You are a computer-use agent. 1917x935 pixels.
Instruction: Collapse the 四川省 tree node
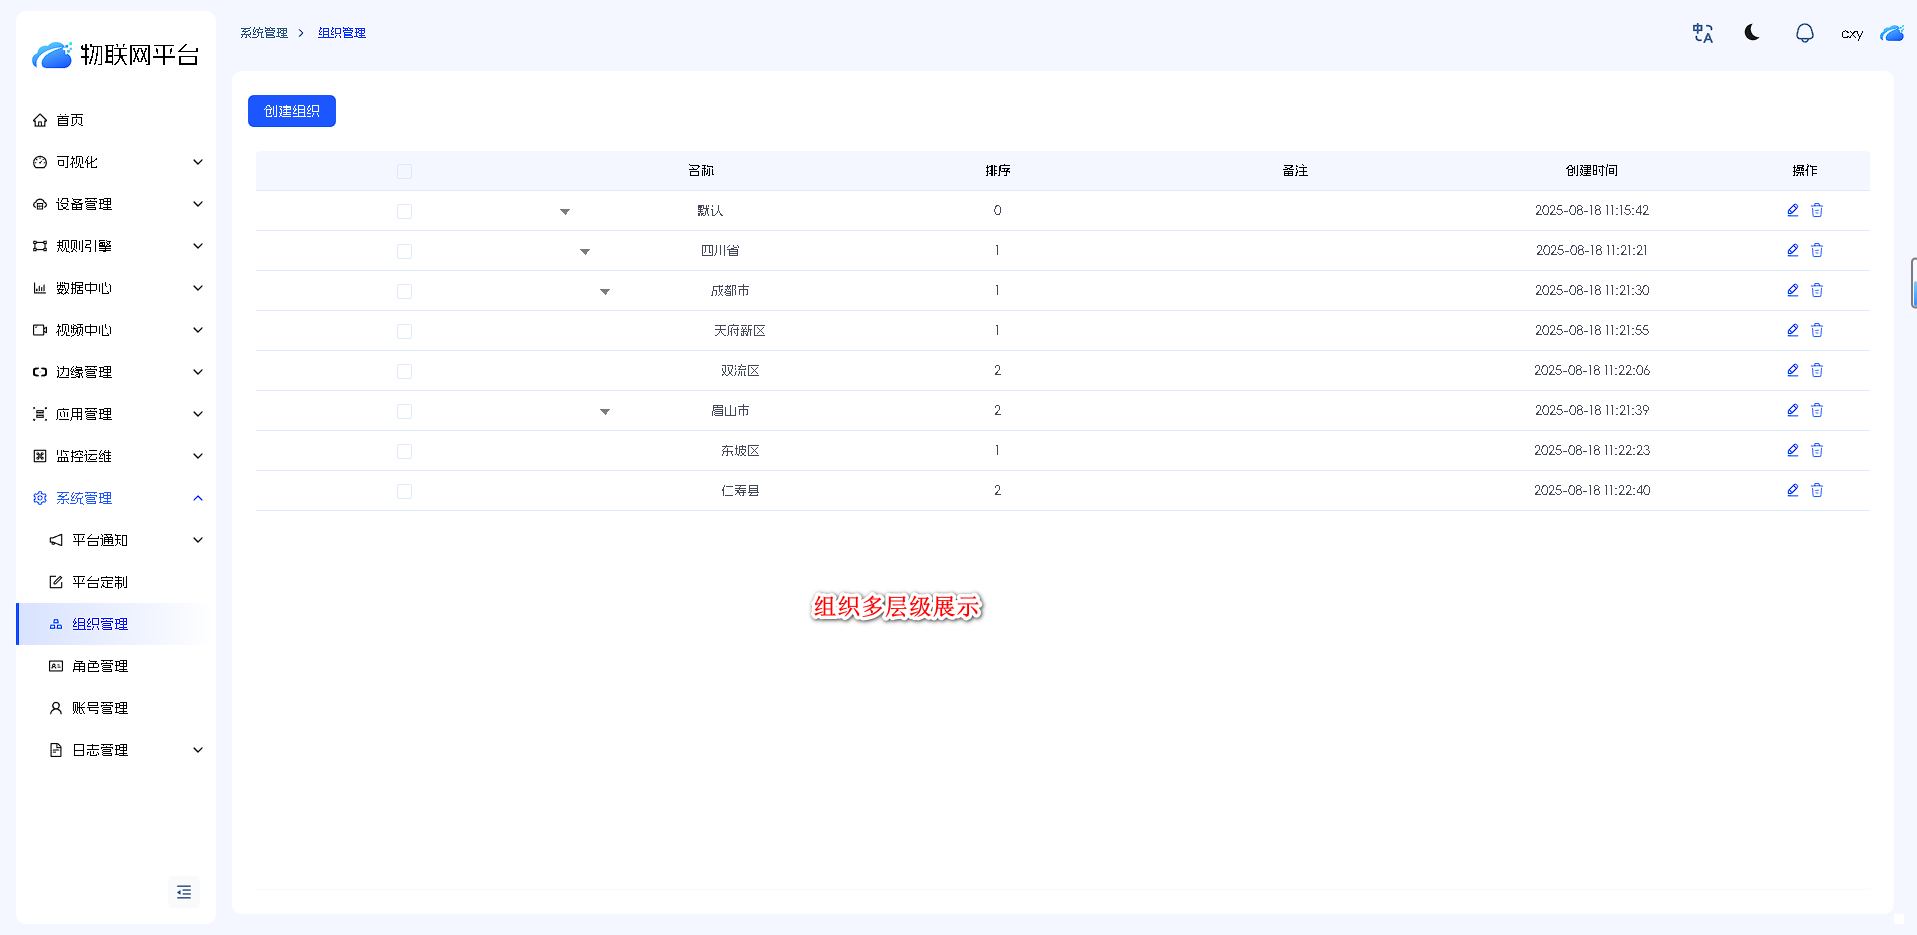585,251
